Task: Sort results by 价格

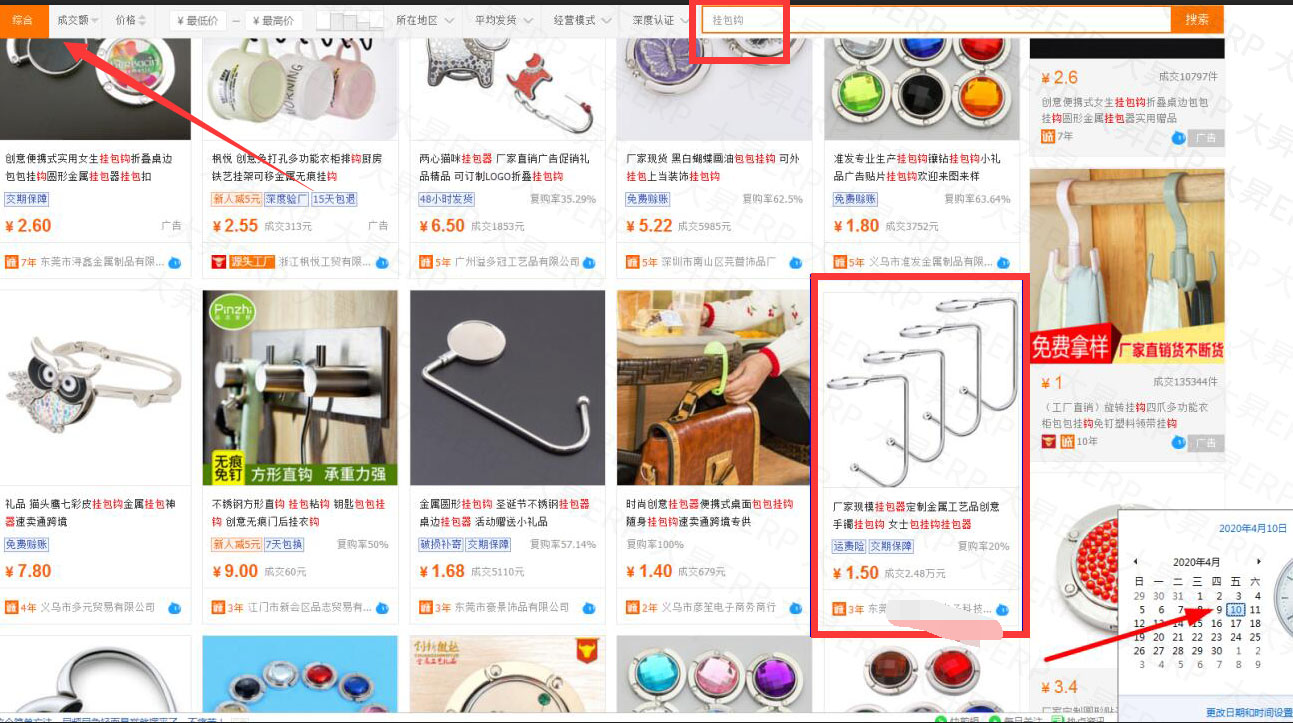Action: 130,20
